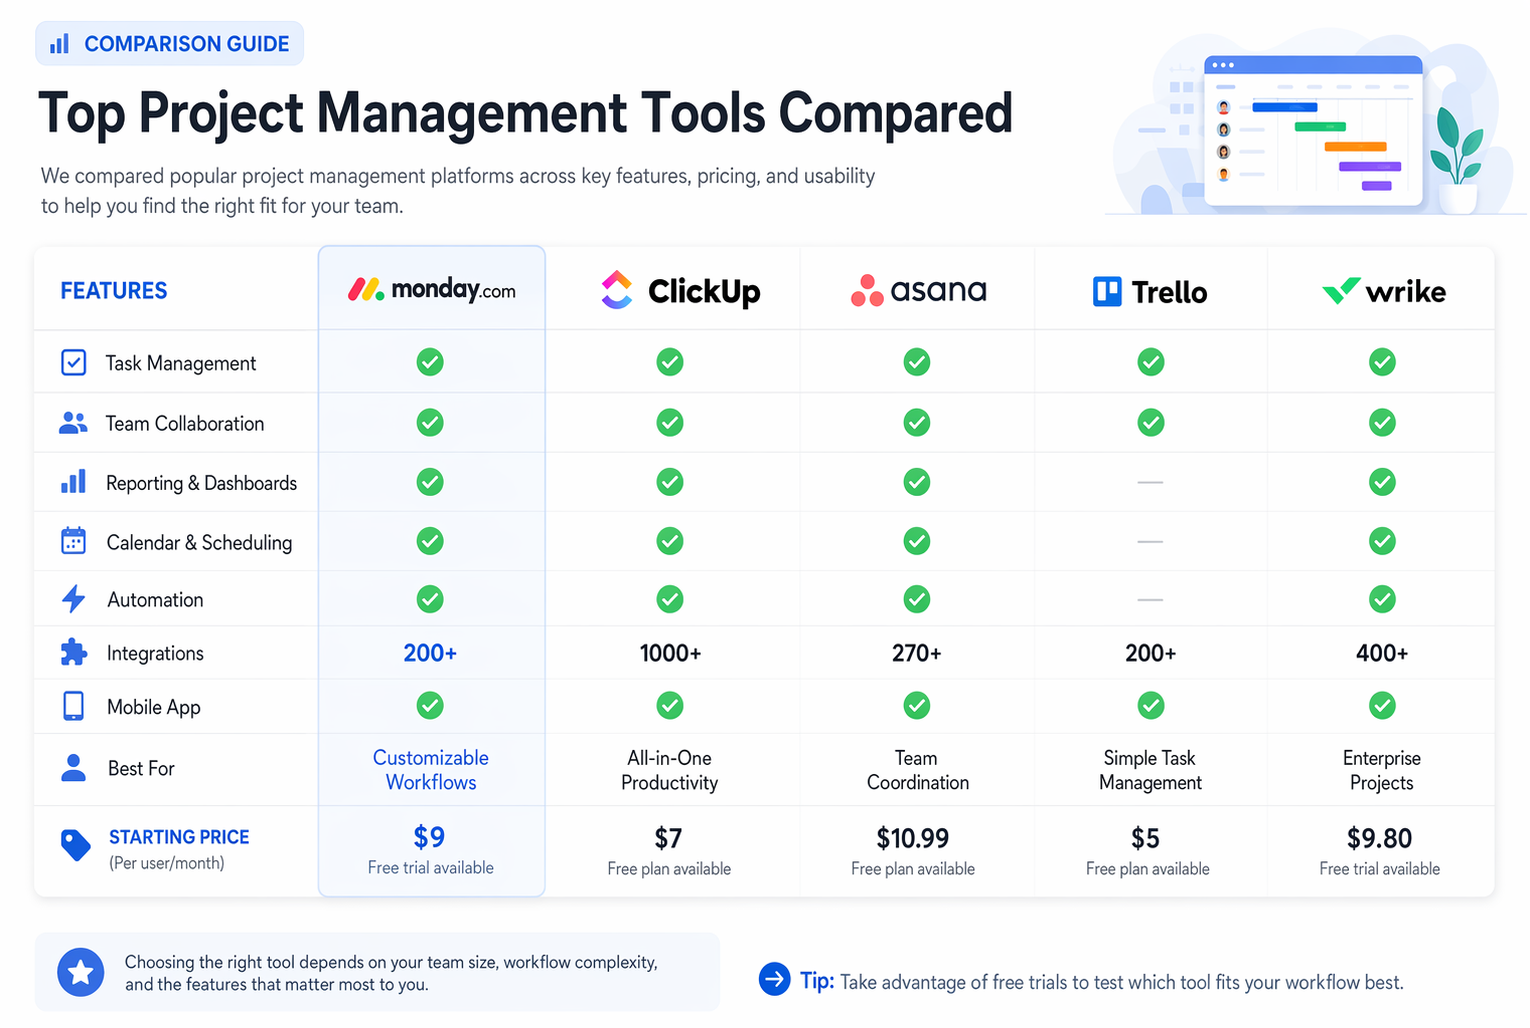The image size is (1530, 1028).
Task: Click the Reporting & Dashboards bar chart icon
Action: coord(73,482)
